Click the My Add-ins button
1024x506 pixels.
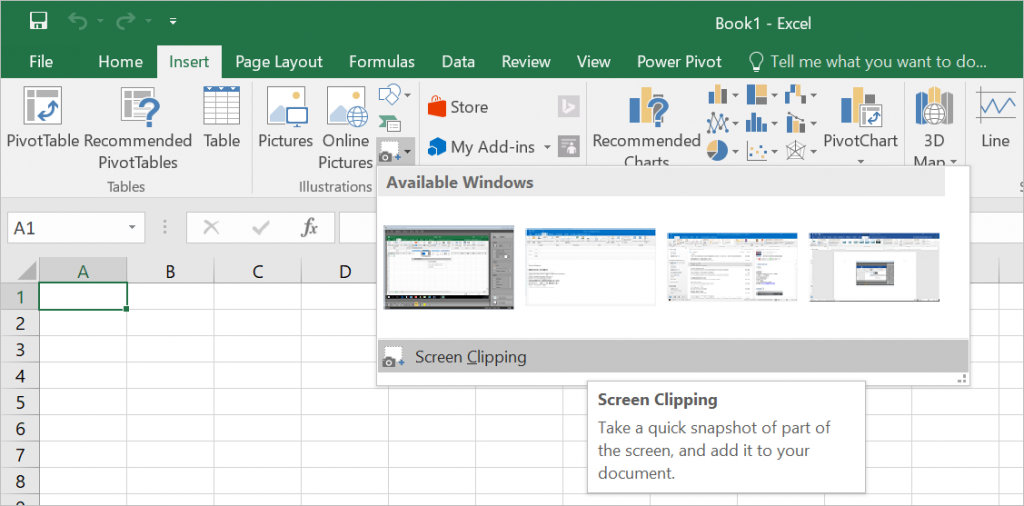[481, 147]
